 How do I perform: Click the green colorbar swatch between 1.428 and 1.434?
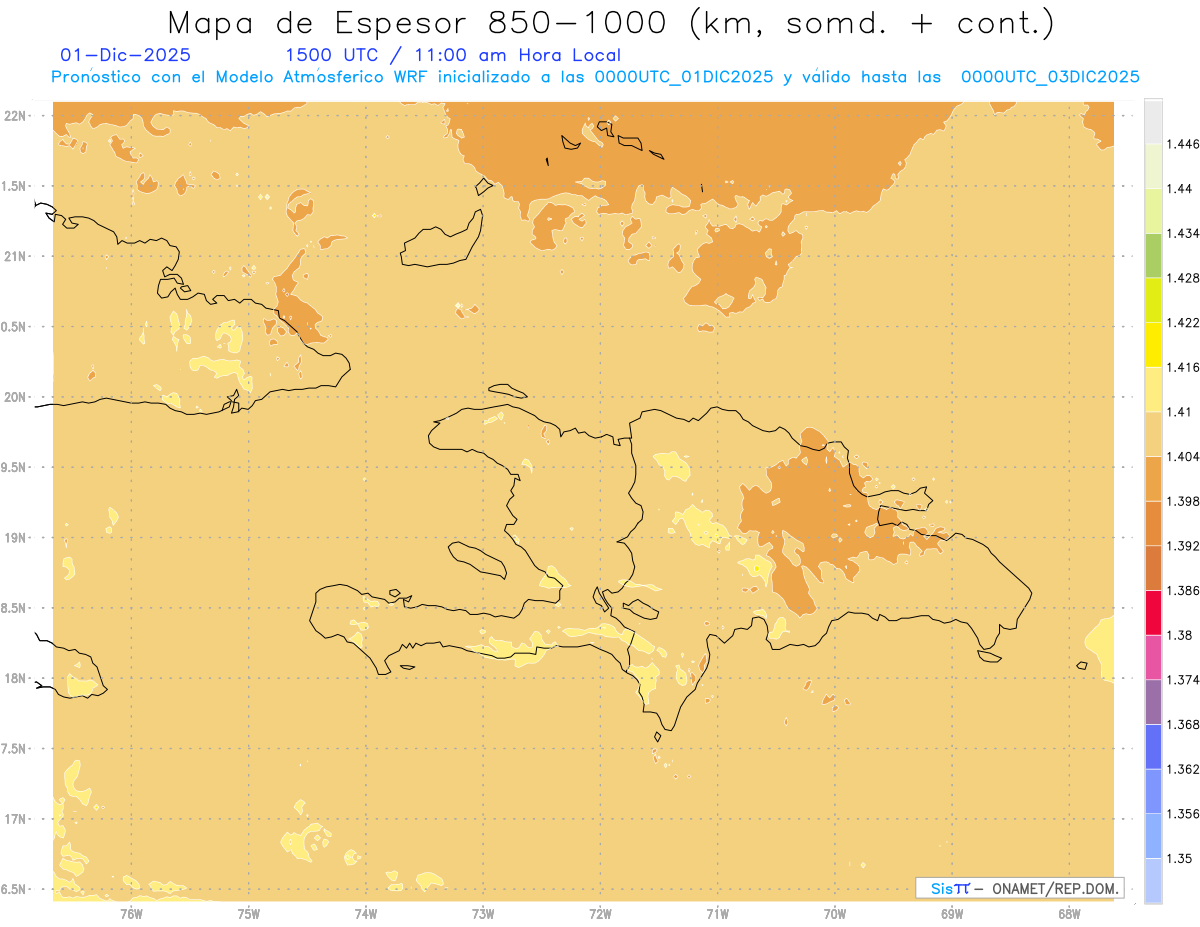click(1153, 255)
